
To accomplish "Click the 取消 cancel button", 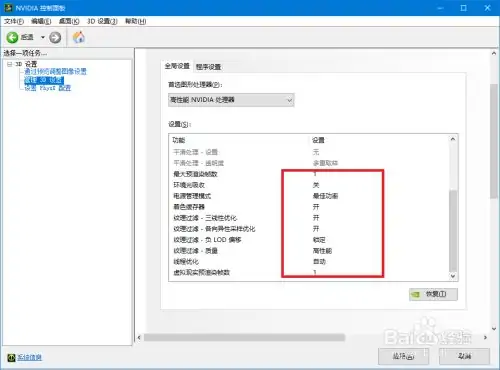I will tap(464, 356).
